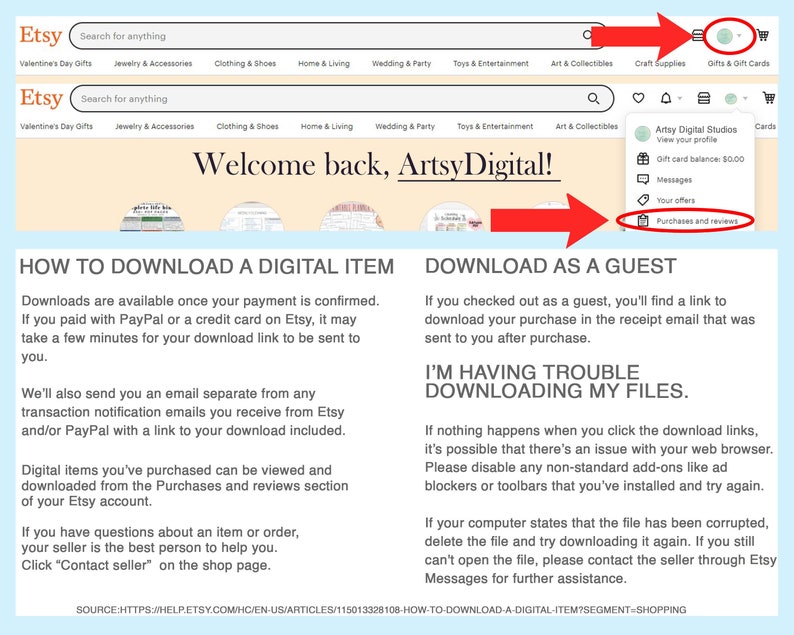Expand the arrow beside the notifications bell

coord(680,98)
